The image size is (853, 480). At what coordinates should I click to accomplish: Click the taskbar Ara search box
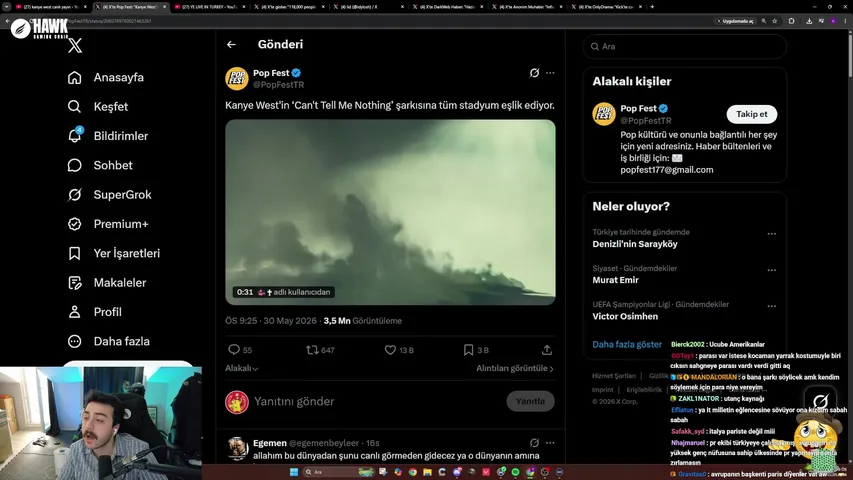[x=338, y=472]
